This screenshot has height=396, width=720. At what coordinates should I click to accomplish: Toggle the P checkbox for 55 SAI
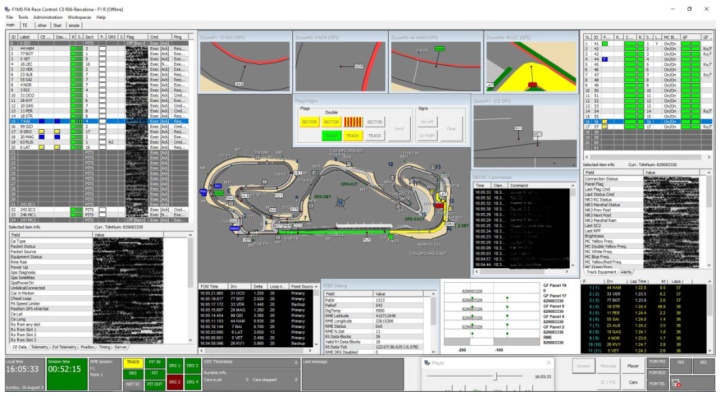coord(102,79)
